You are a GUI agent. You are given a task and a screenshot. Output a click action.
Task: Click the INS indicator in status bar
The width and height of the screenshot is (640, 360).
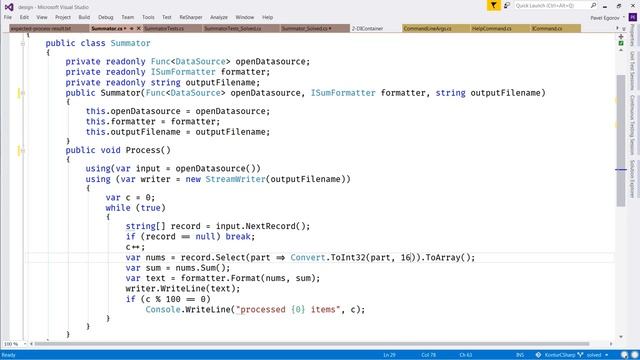[x=520, y=355]
